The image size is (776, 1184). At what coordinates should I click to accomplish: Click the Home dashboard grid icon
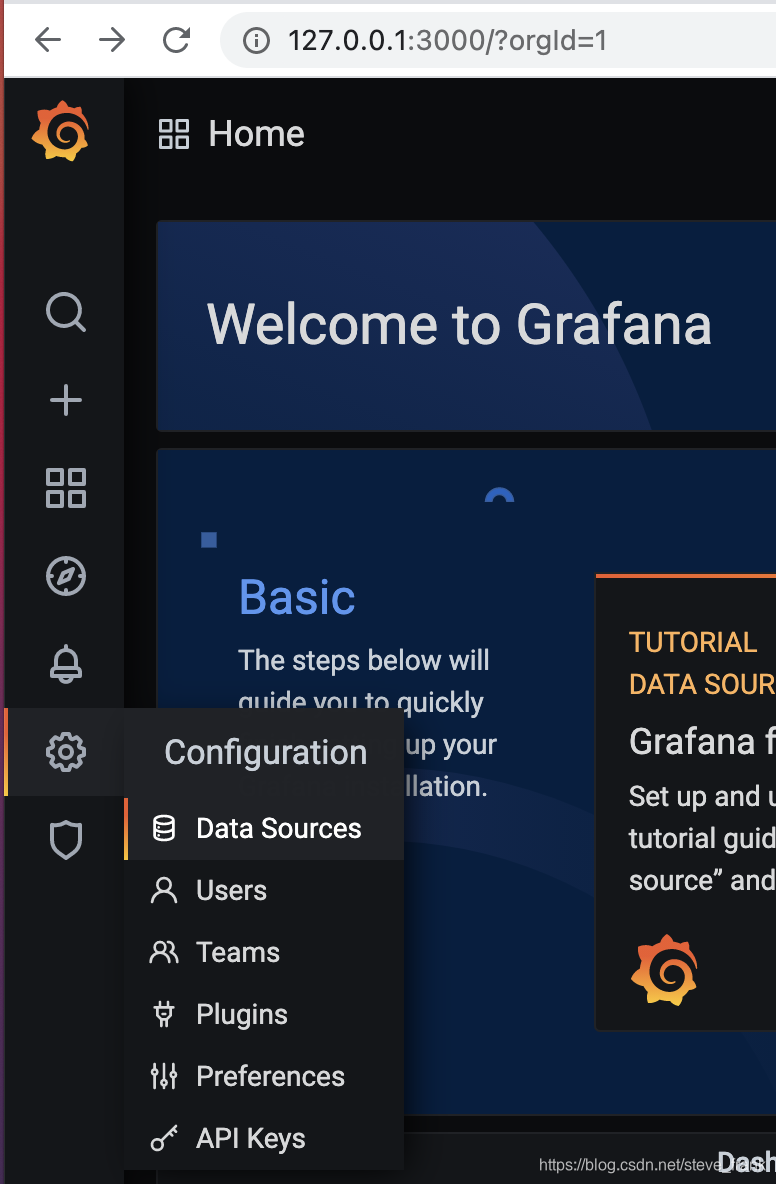click(174, 134)
